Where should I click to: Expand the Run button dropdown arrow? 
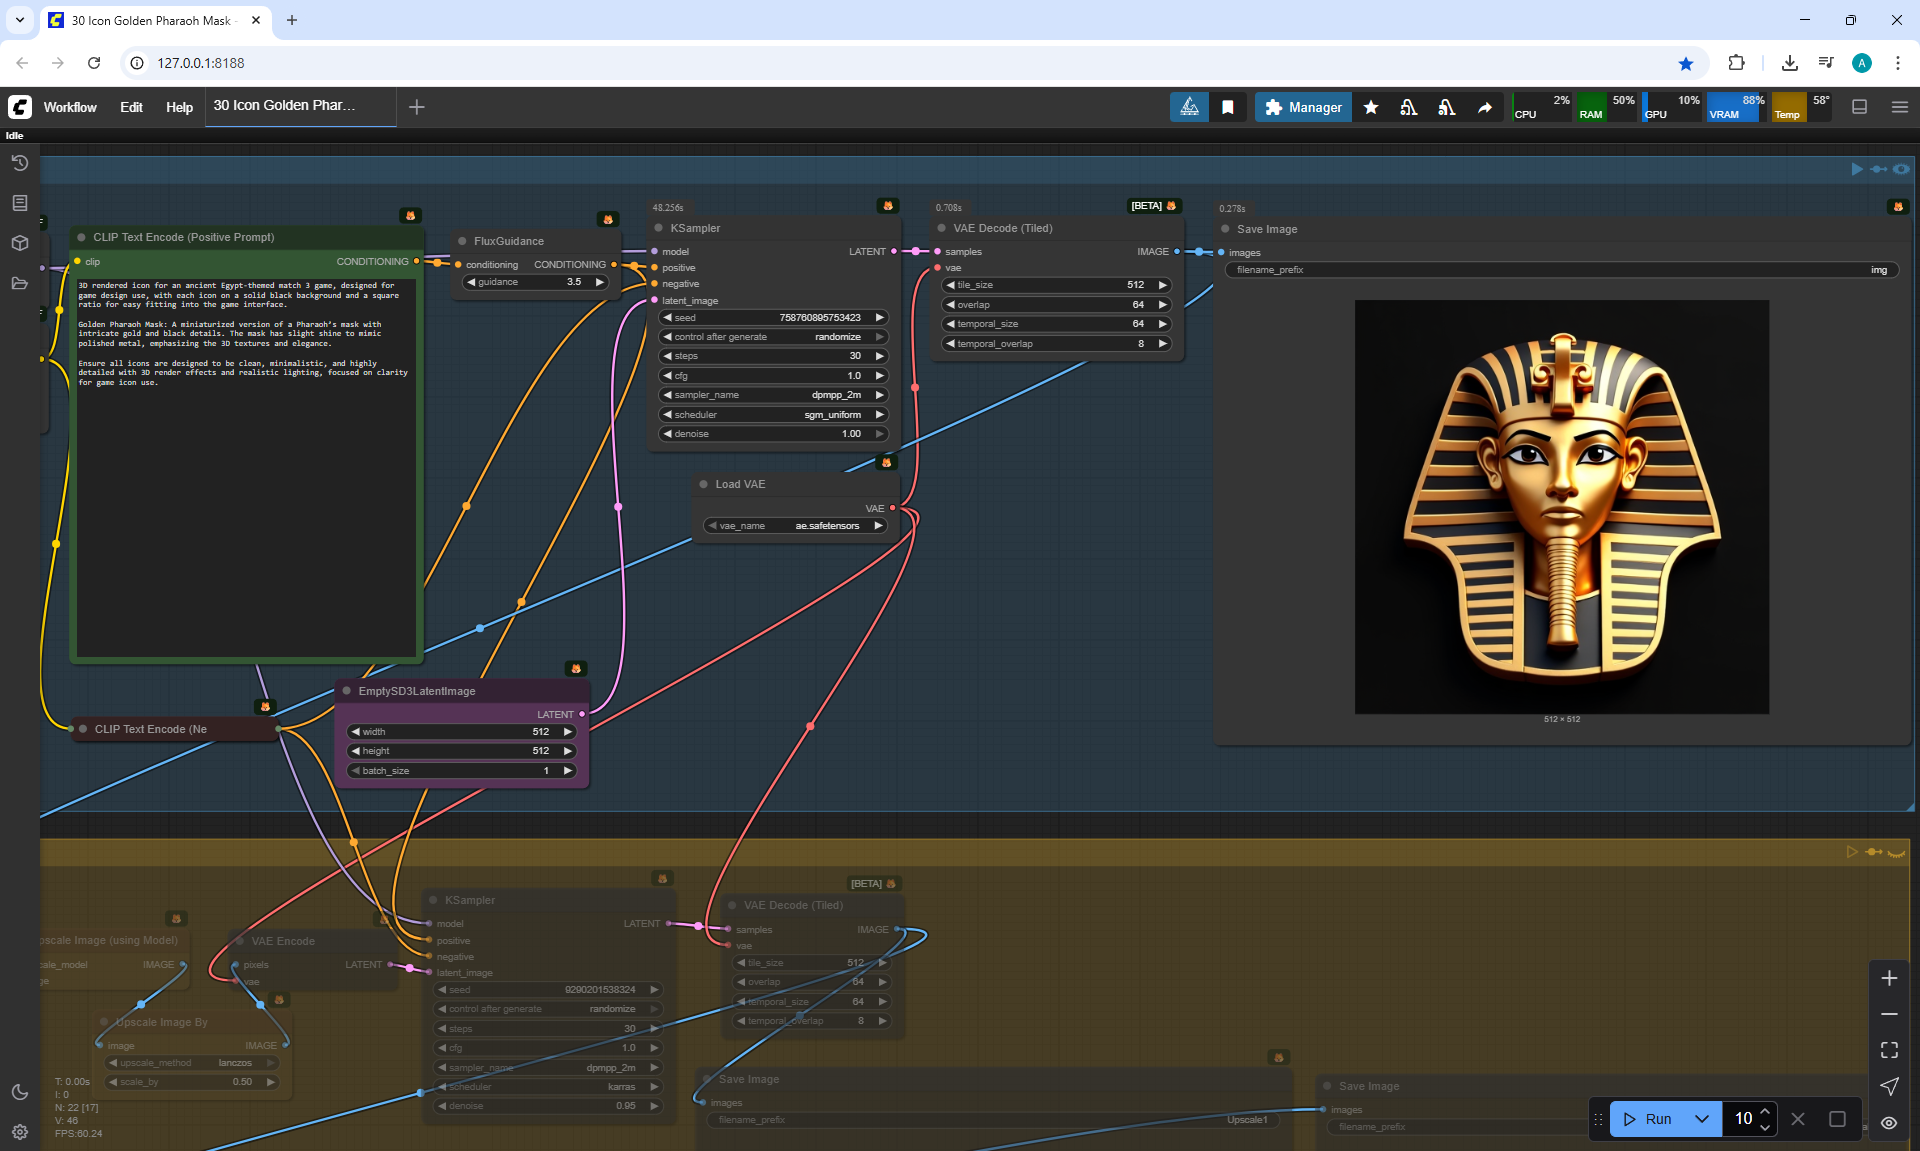pos(1702,1119)
